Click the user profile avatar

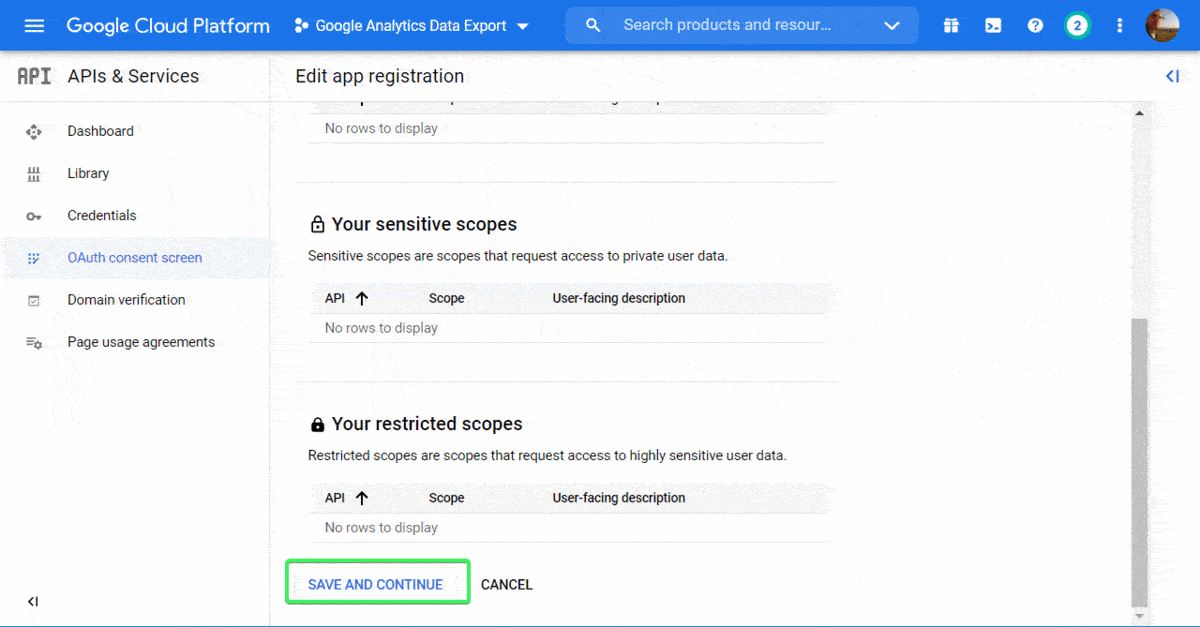click(1163, 25)
